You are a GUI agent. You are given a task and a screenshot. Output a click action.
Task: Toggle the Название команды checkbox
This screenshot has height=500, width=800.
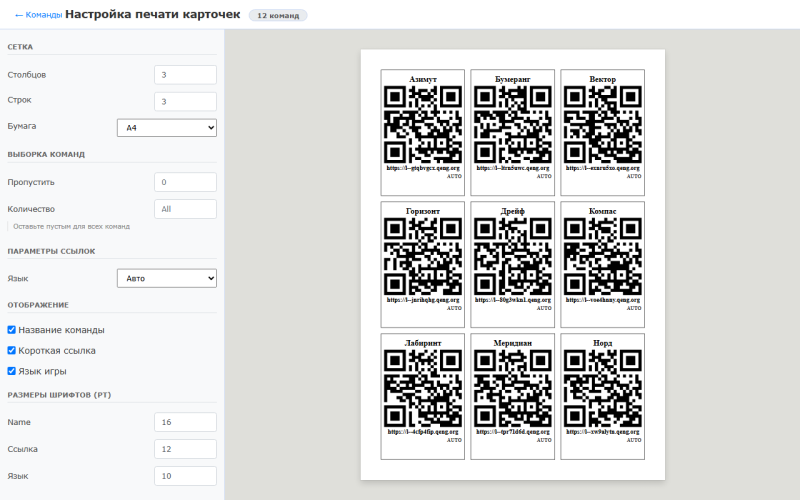click(x=11, y=330)
